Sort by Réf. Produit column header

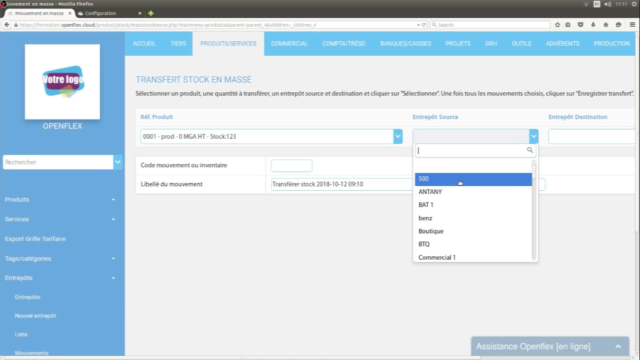(x=156, y=117)
